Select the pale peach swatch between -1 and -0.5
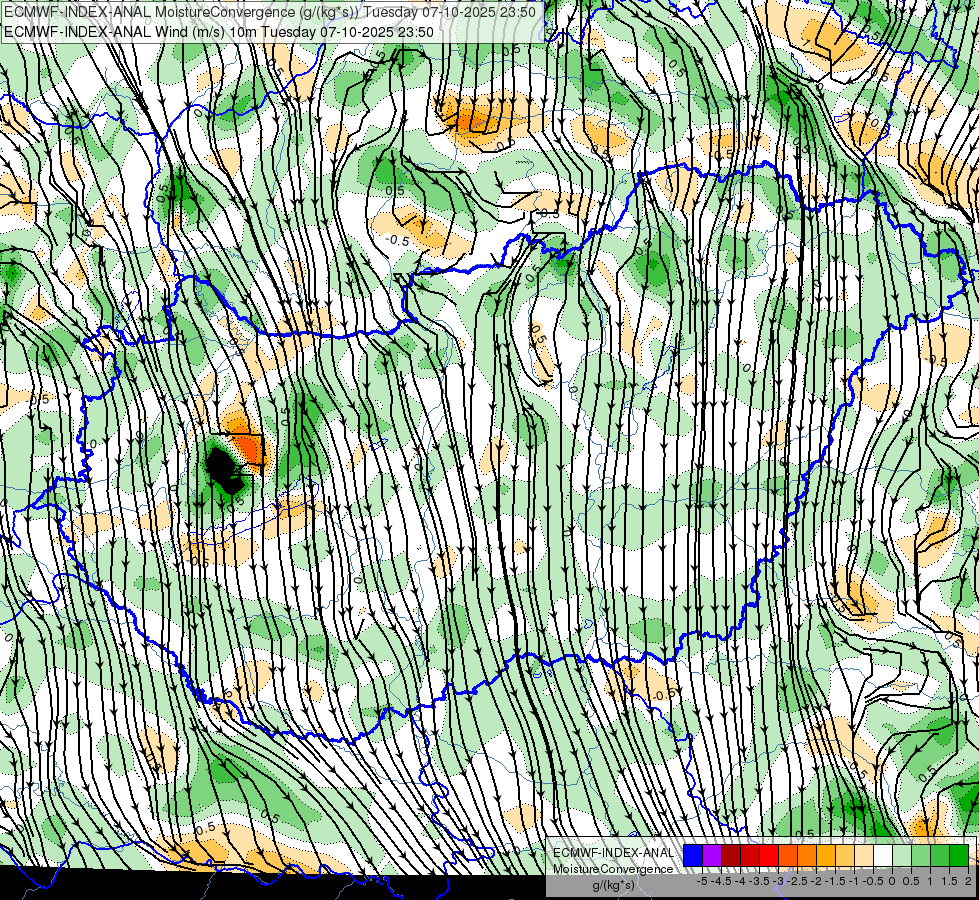This screenshot has height=900, width=979. 864,855
